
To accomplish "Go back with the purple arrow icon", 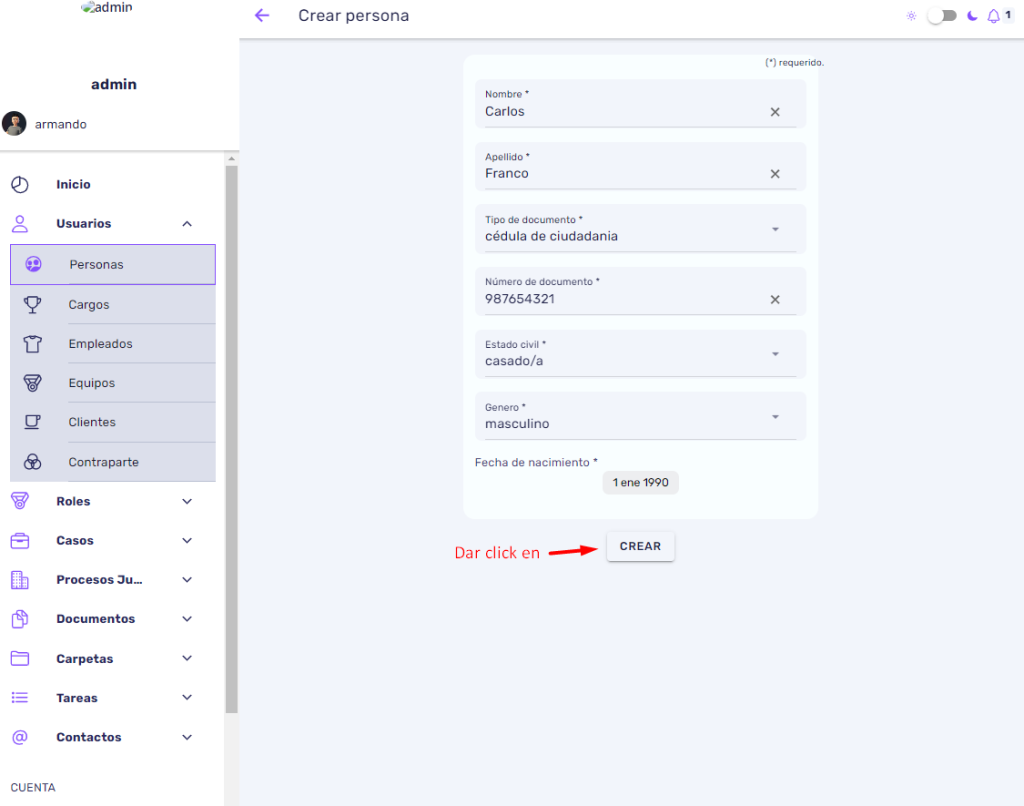I will click(x=262, y=15).
